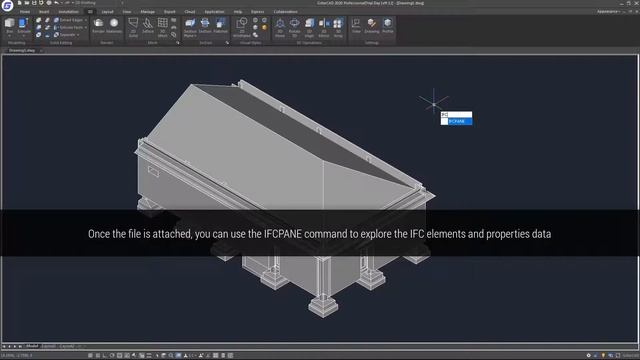Viewport: 640px width, 360px height.
Task: Switch to the Export ribbon tab
Action: coord(169,12)
